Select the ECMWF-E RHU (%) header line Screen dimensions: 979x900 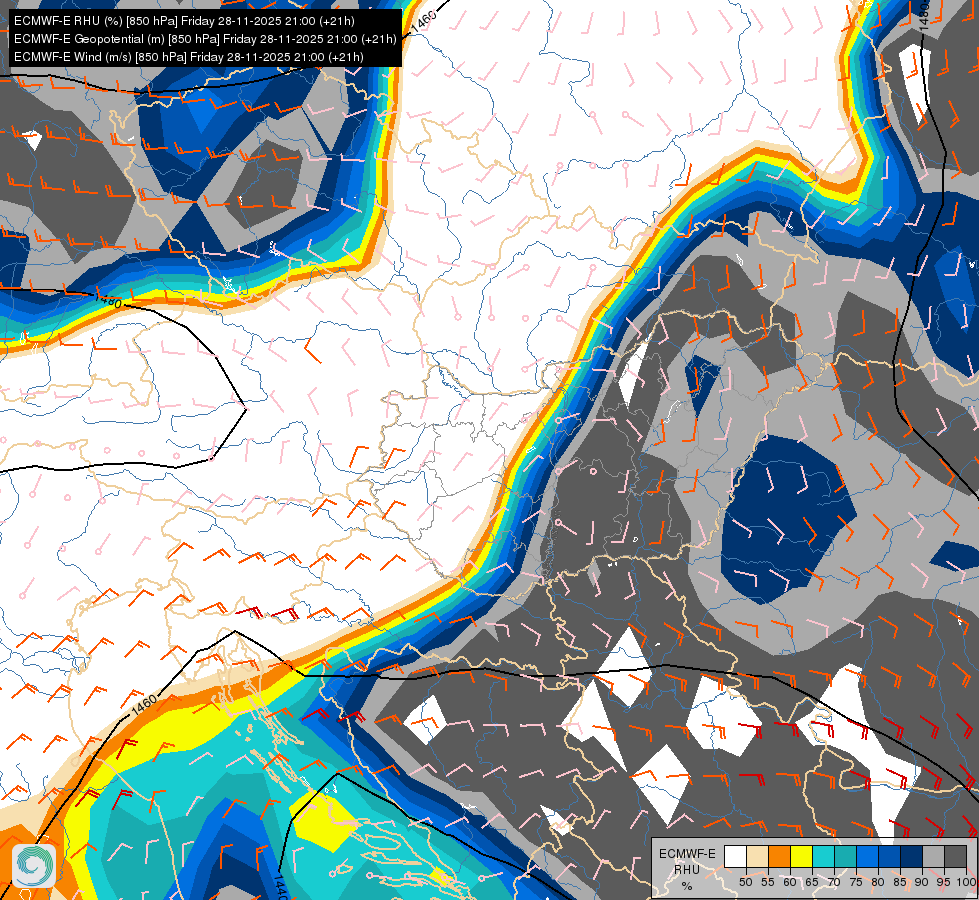point(184,21)
